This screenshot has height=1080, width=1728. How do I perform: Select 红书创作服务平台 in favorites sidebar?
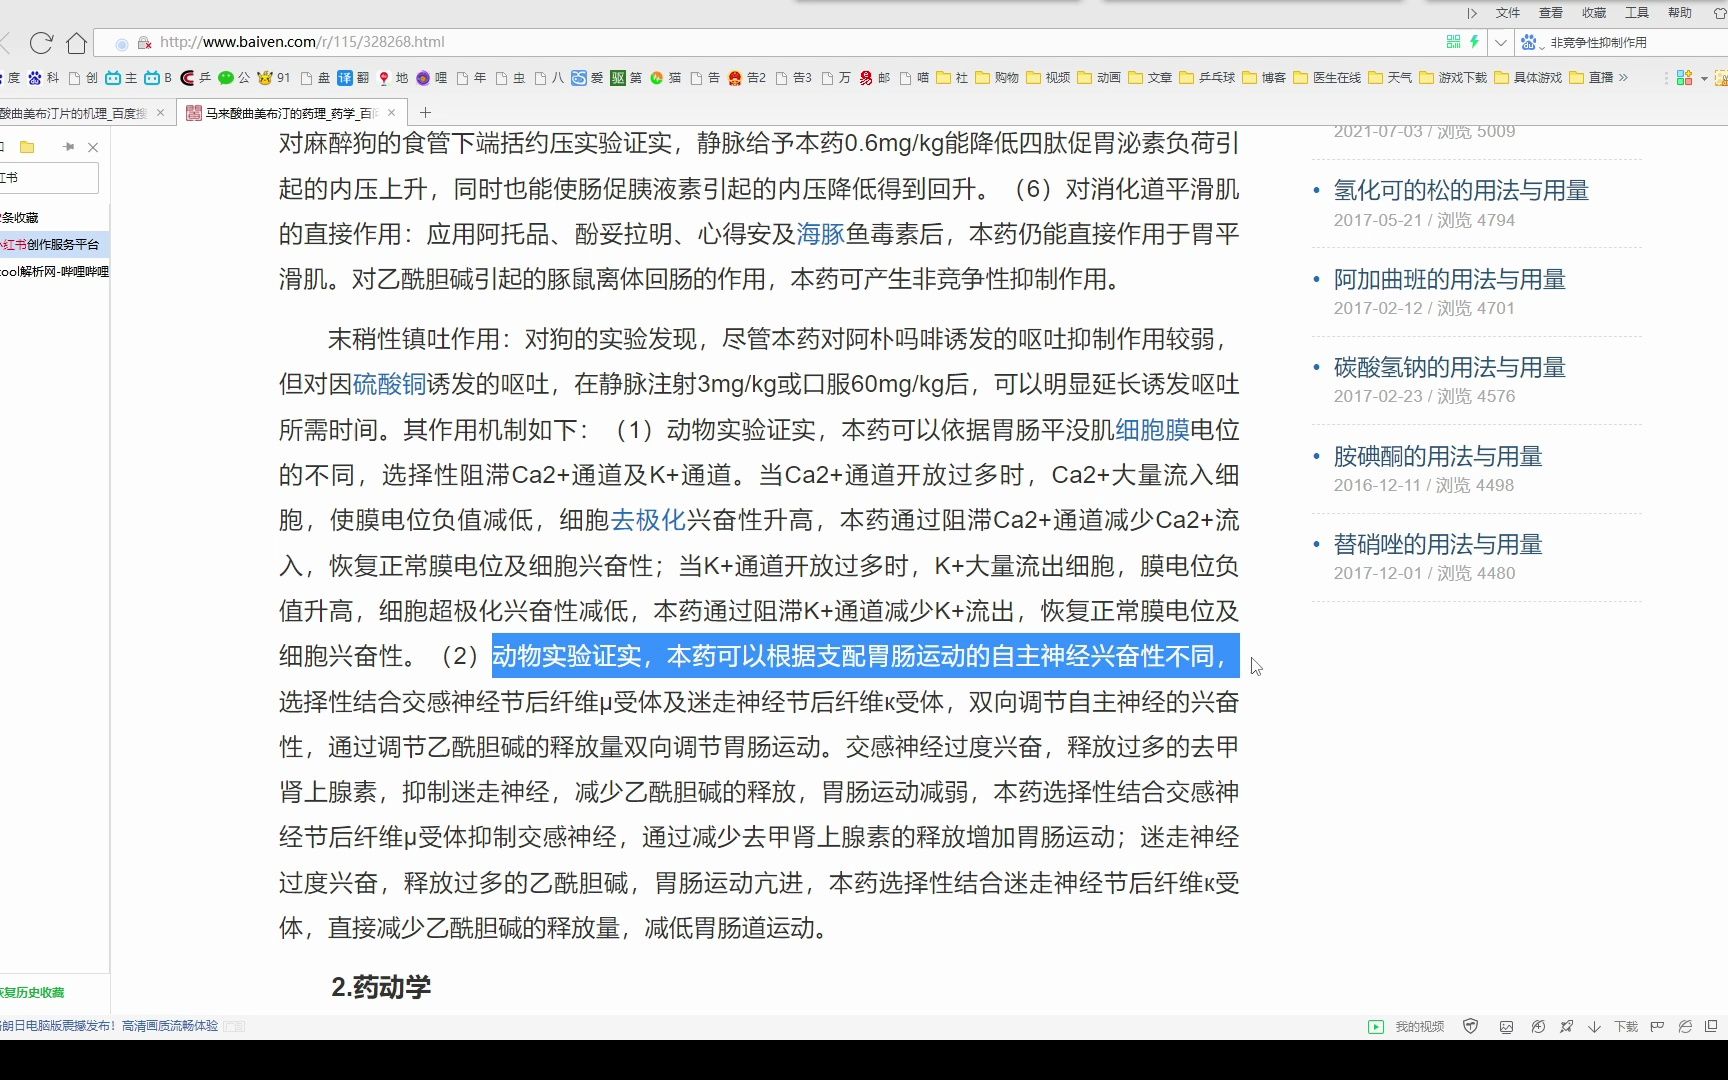pos(54,244)
